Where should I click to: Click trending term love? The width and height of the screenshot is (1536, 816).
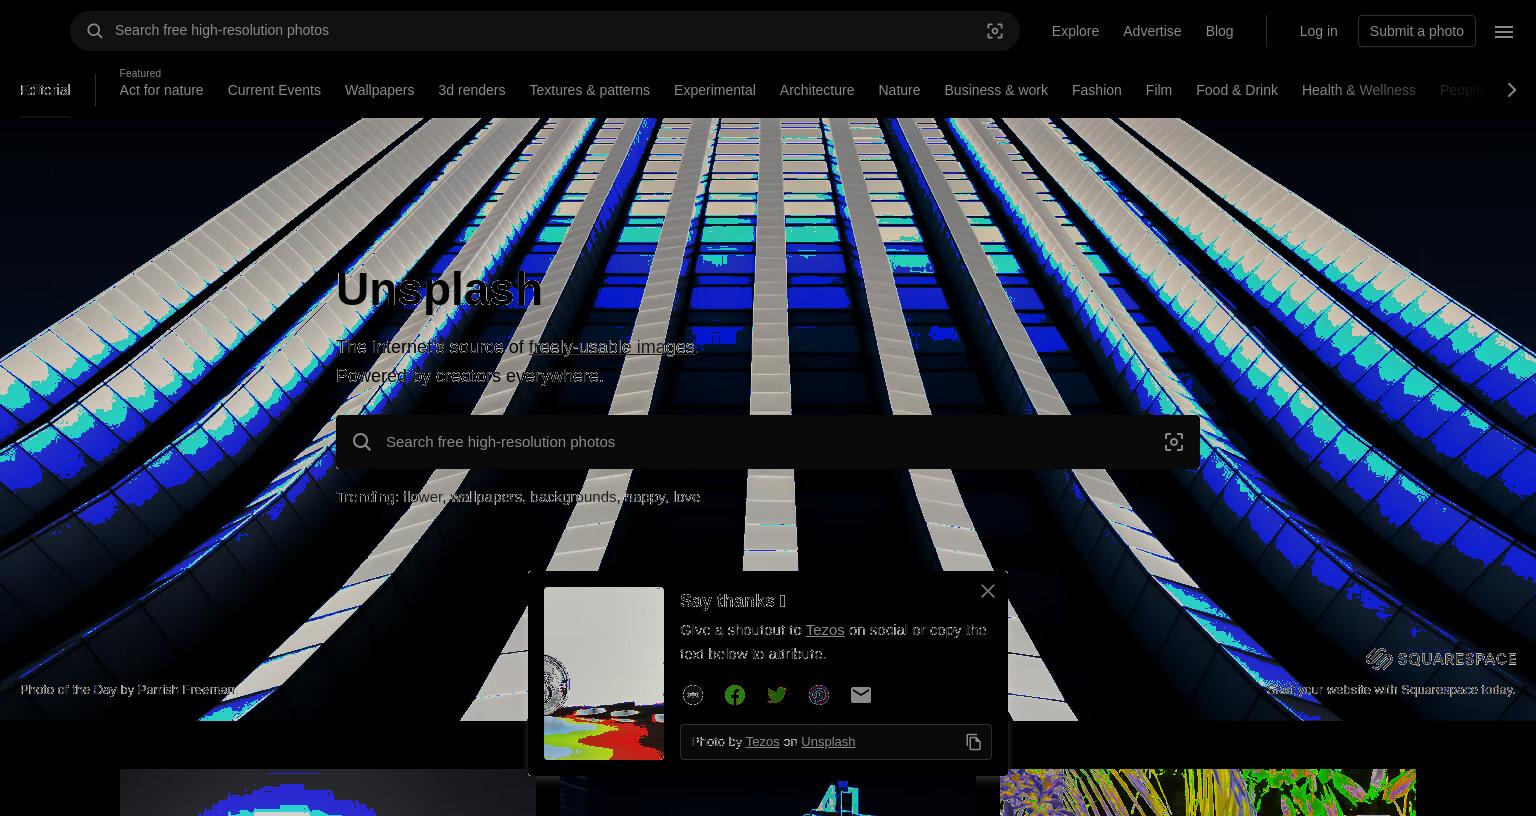(x=686, y=497)
